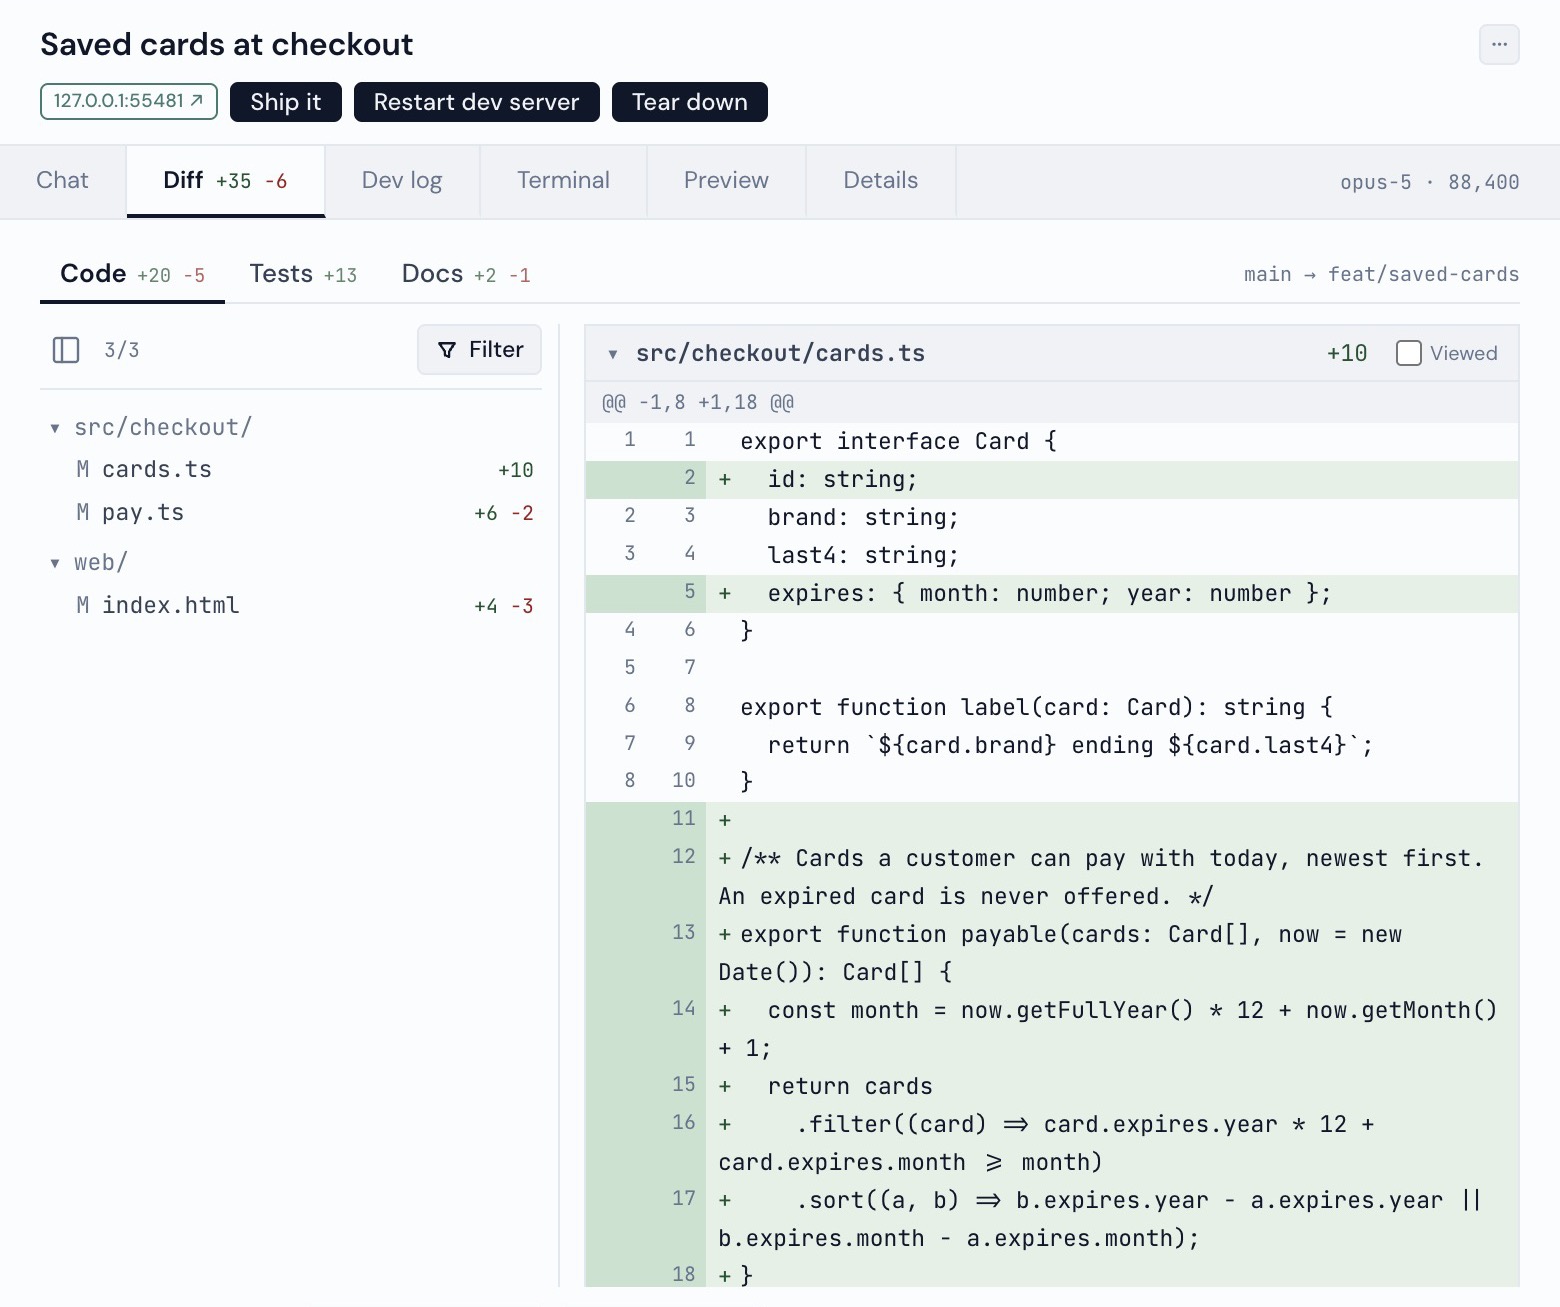Screen dimensions: 1560x1307
Task: Click the added line 'id: string;'
Action: 1052,479
